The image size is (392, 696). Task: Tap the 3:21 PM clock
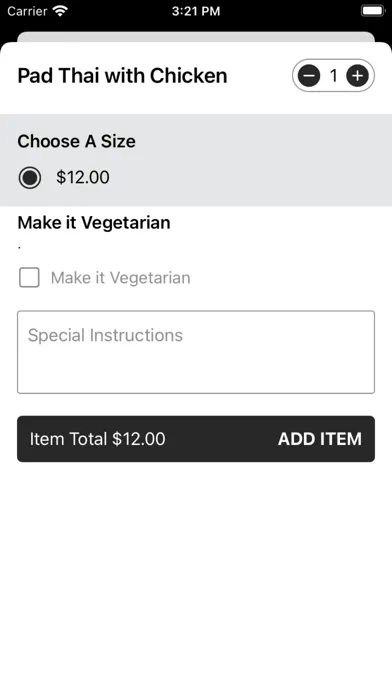pyautogui.click(x=196, y=11)
